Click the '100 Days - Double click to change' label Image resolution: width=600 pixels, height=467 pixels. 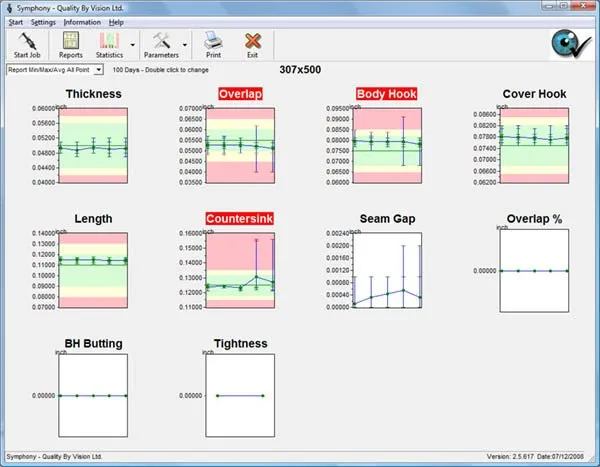(x=160, y=70)
